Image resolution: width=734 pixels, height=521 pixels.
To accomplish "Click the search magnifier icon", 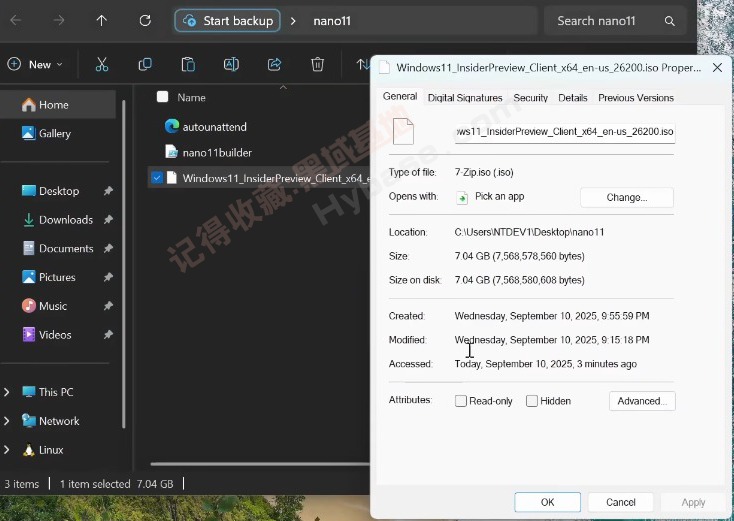I will [669, 21].
